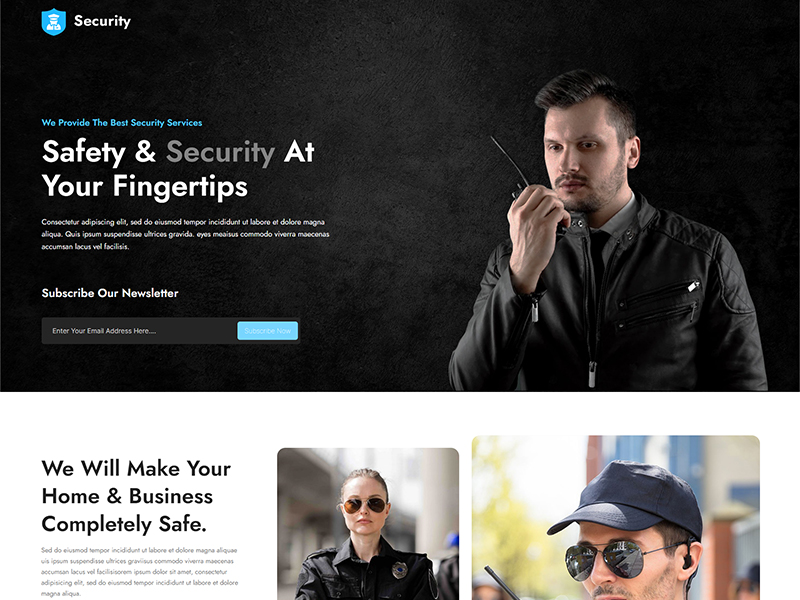
Task: Click the Subscribe Now button
Action: [x=267, y=331]
